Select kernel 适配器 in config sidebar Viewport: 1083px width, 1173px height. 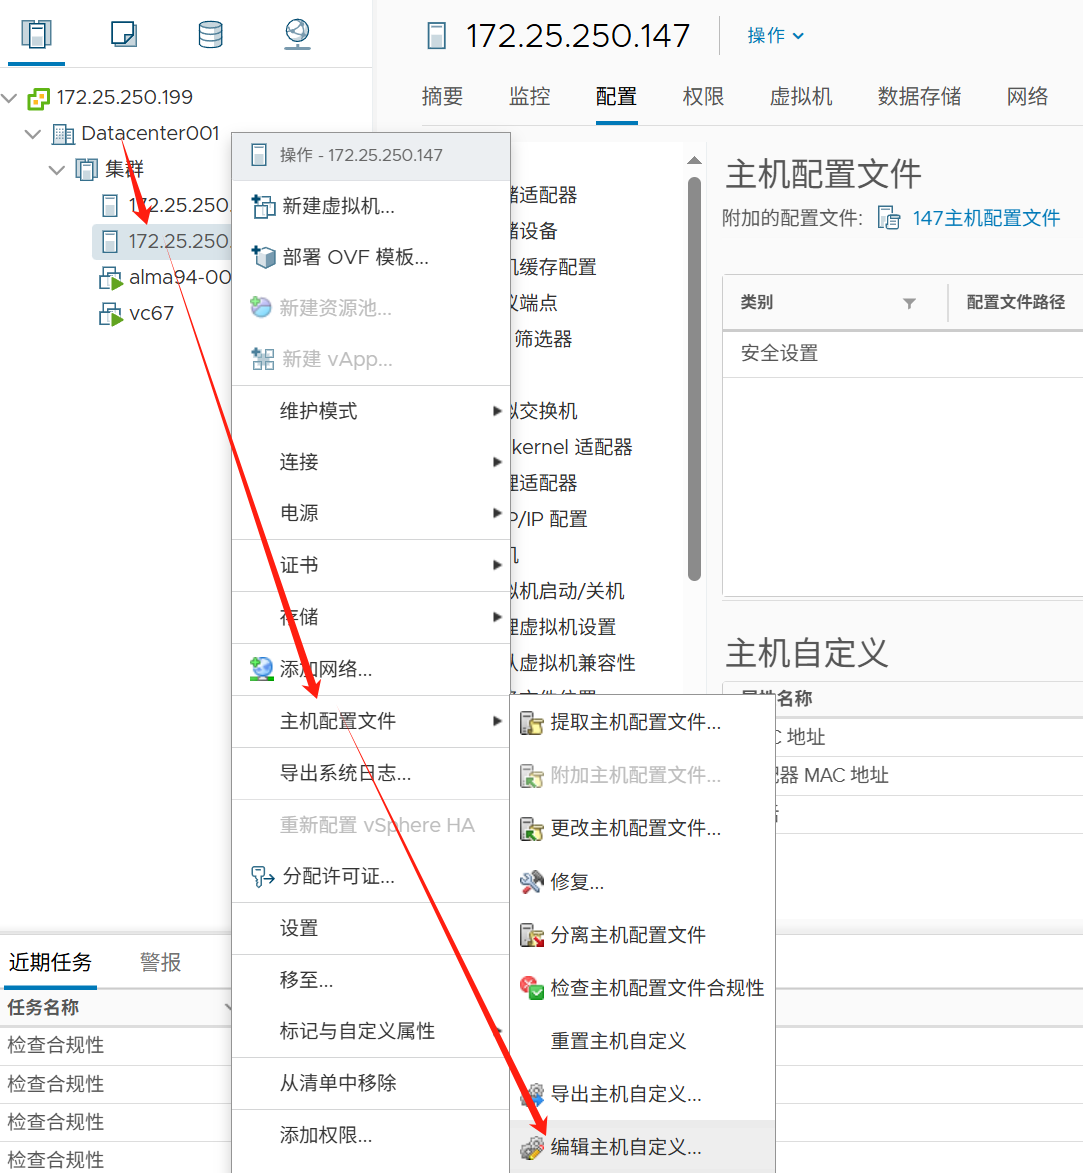tap(572, 447)
